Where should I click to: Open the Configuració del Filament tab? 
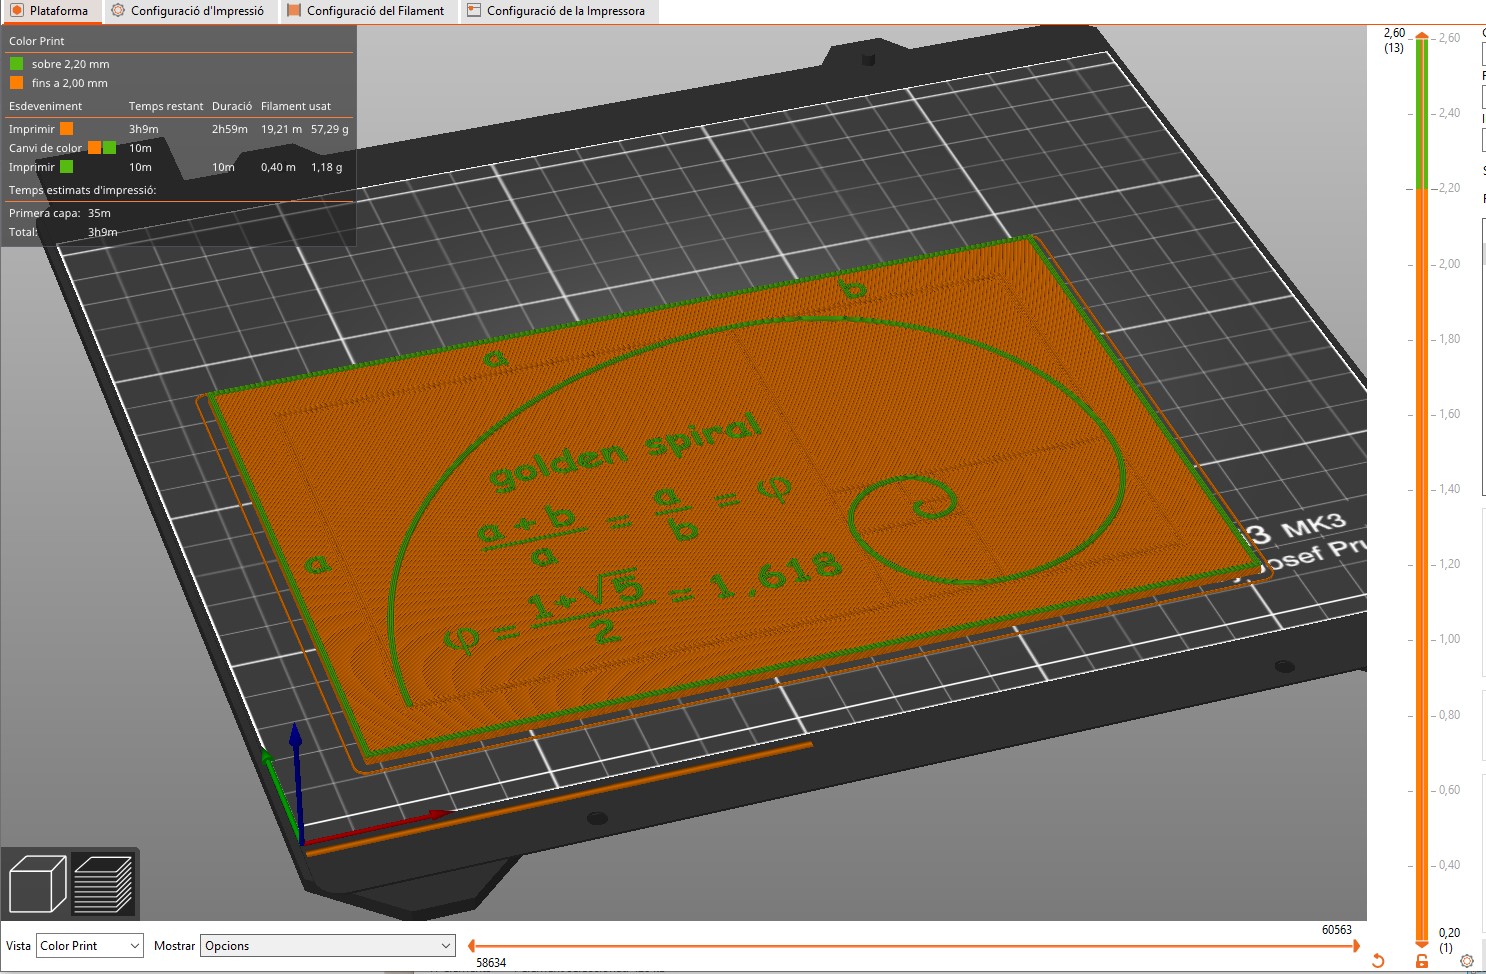pos(367,11)
